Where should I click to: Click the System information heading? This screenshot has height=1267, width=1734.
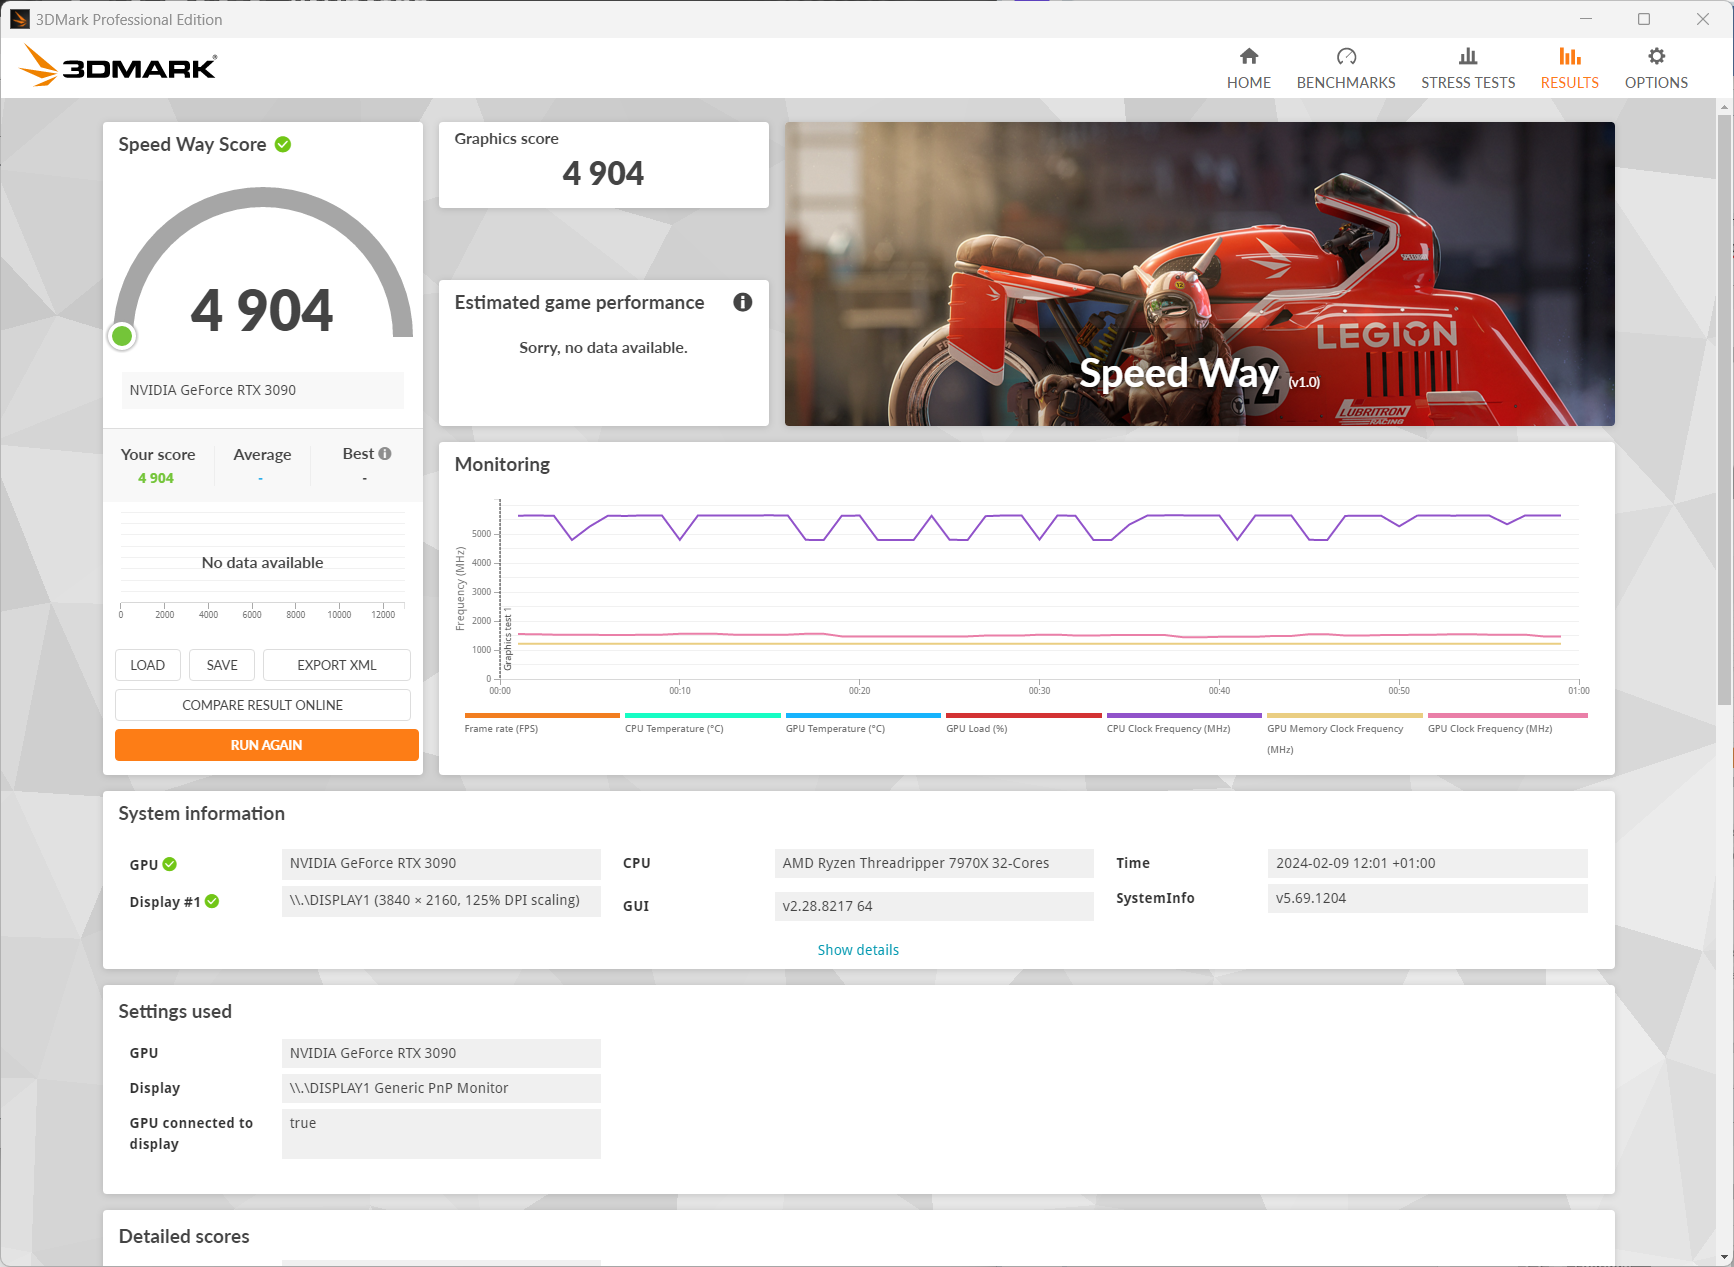tap(201, 813)
